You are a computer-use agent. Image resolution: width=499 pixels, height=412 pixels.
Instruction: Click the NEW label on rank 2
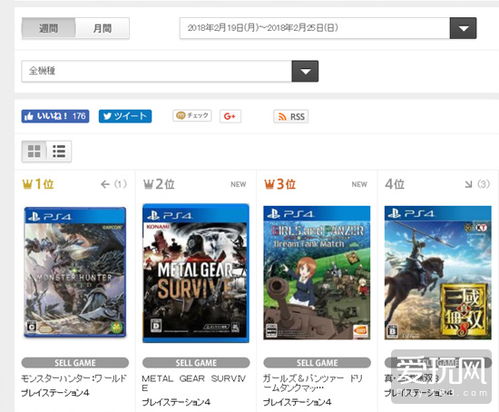click(238, 184)
